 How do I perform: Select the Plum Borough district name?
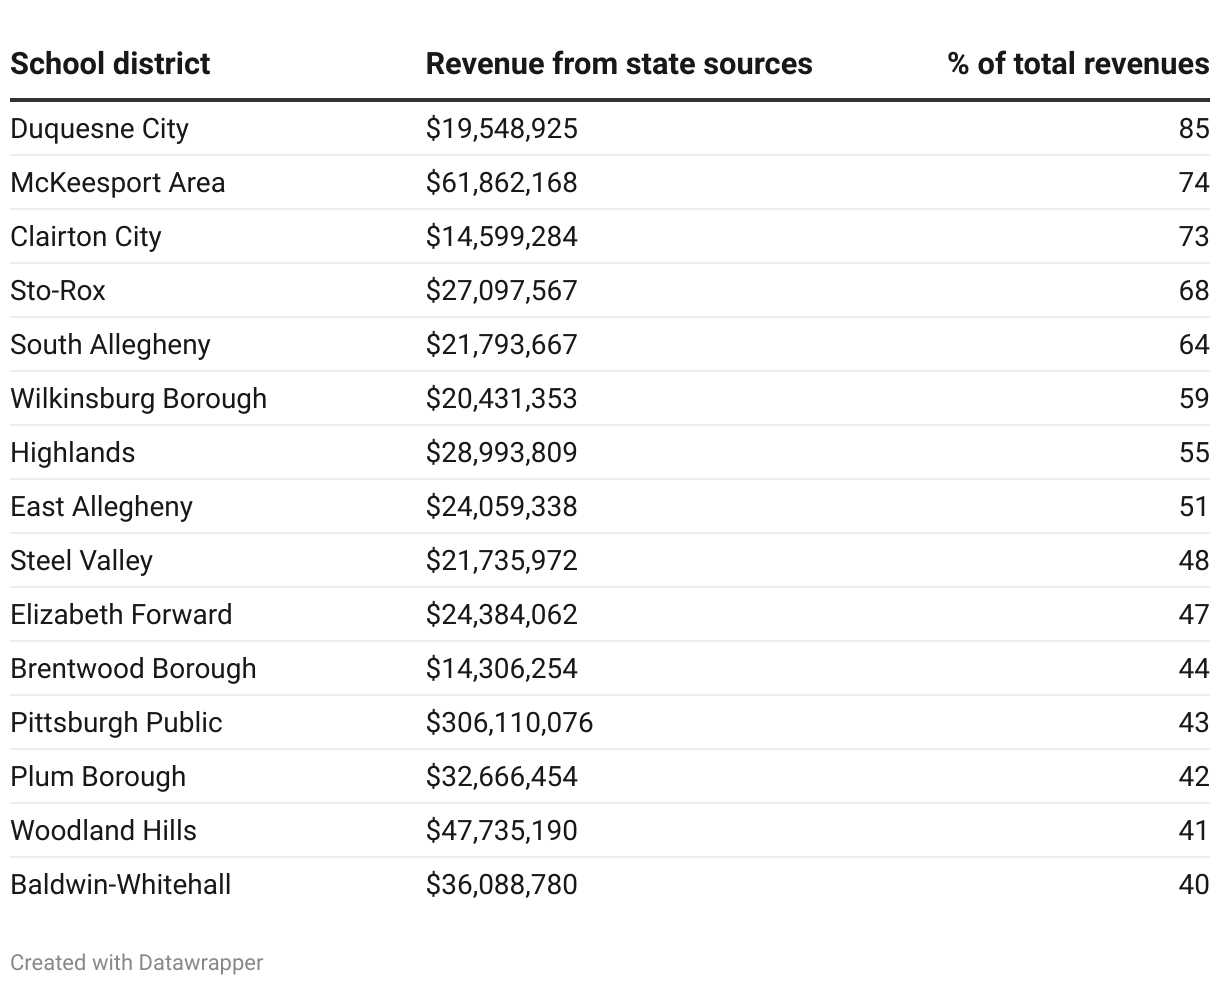(98, 777)
